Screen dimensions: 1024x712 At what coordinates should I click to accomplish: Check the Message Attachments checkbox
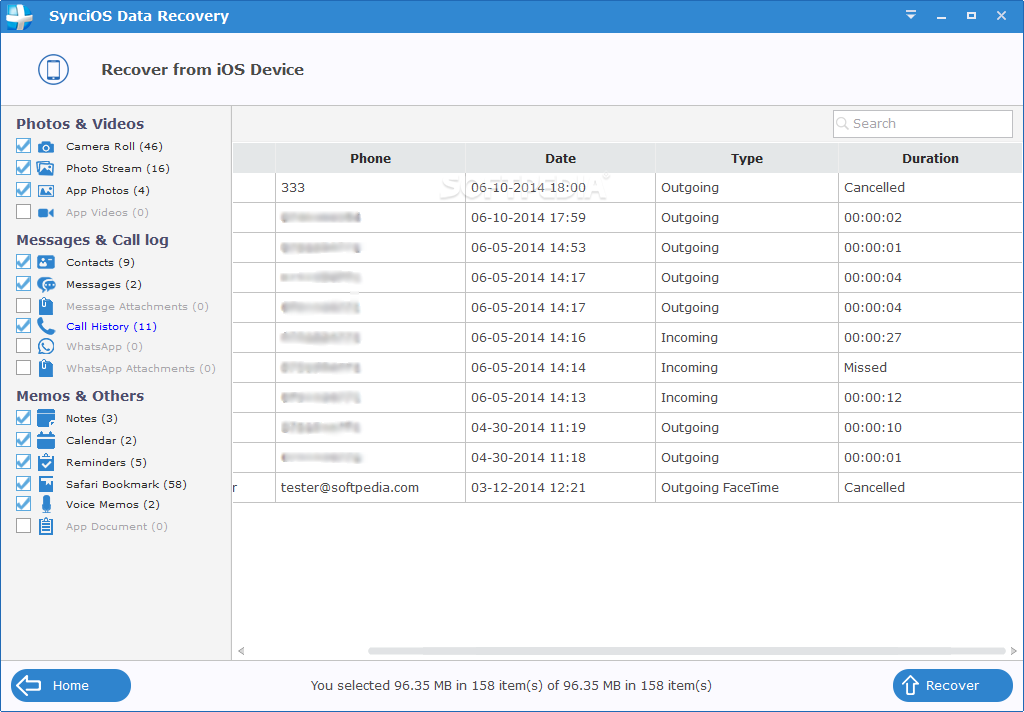24,306
